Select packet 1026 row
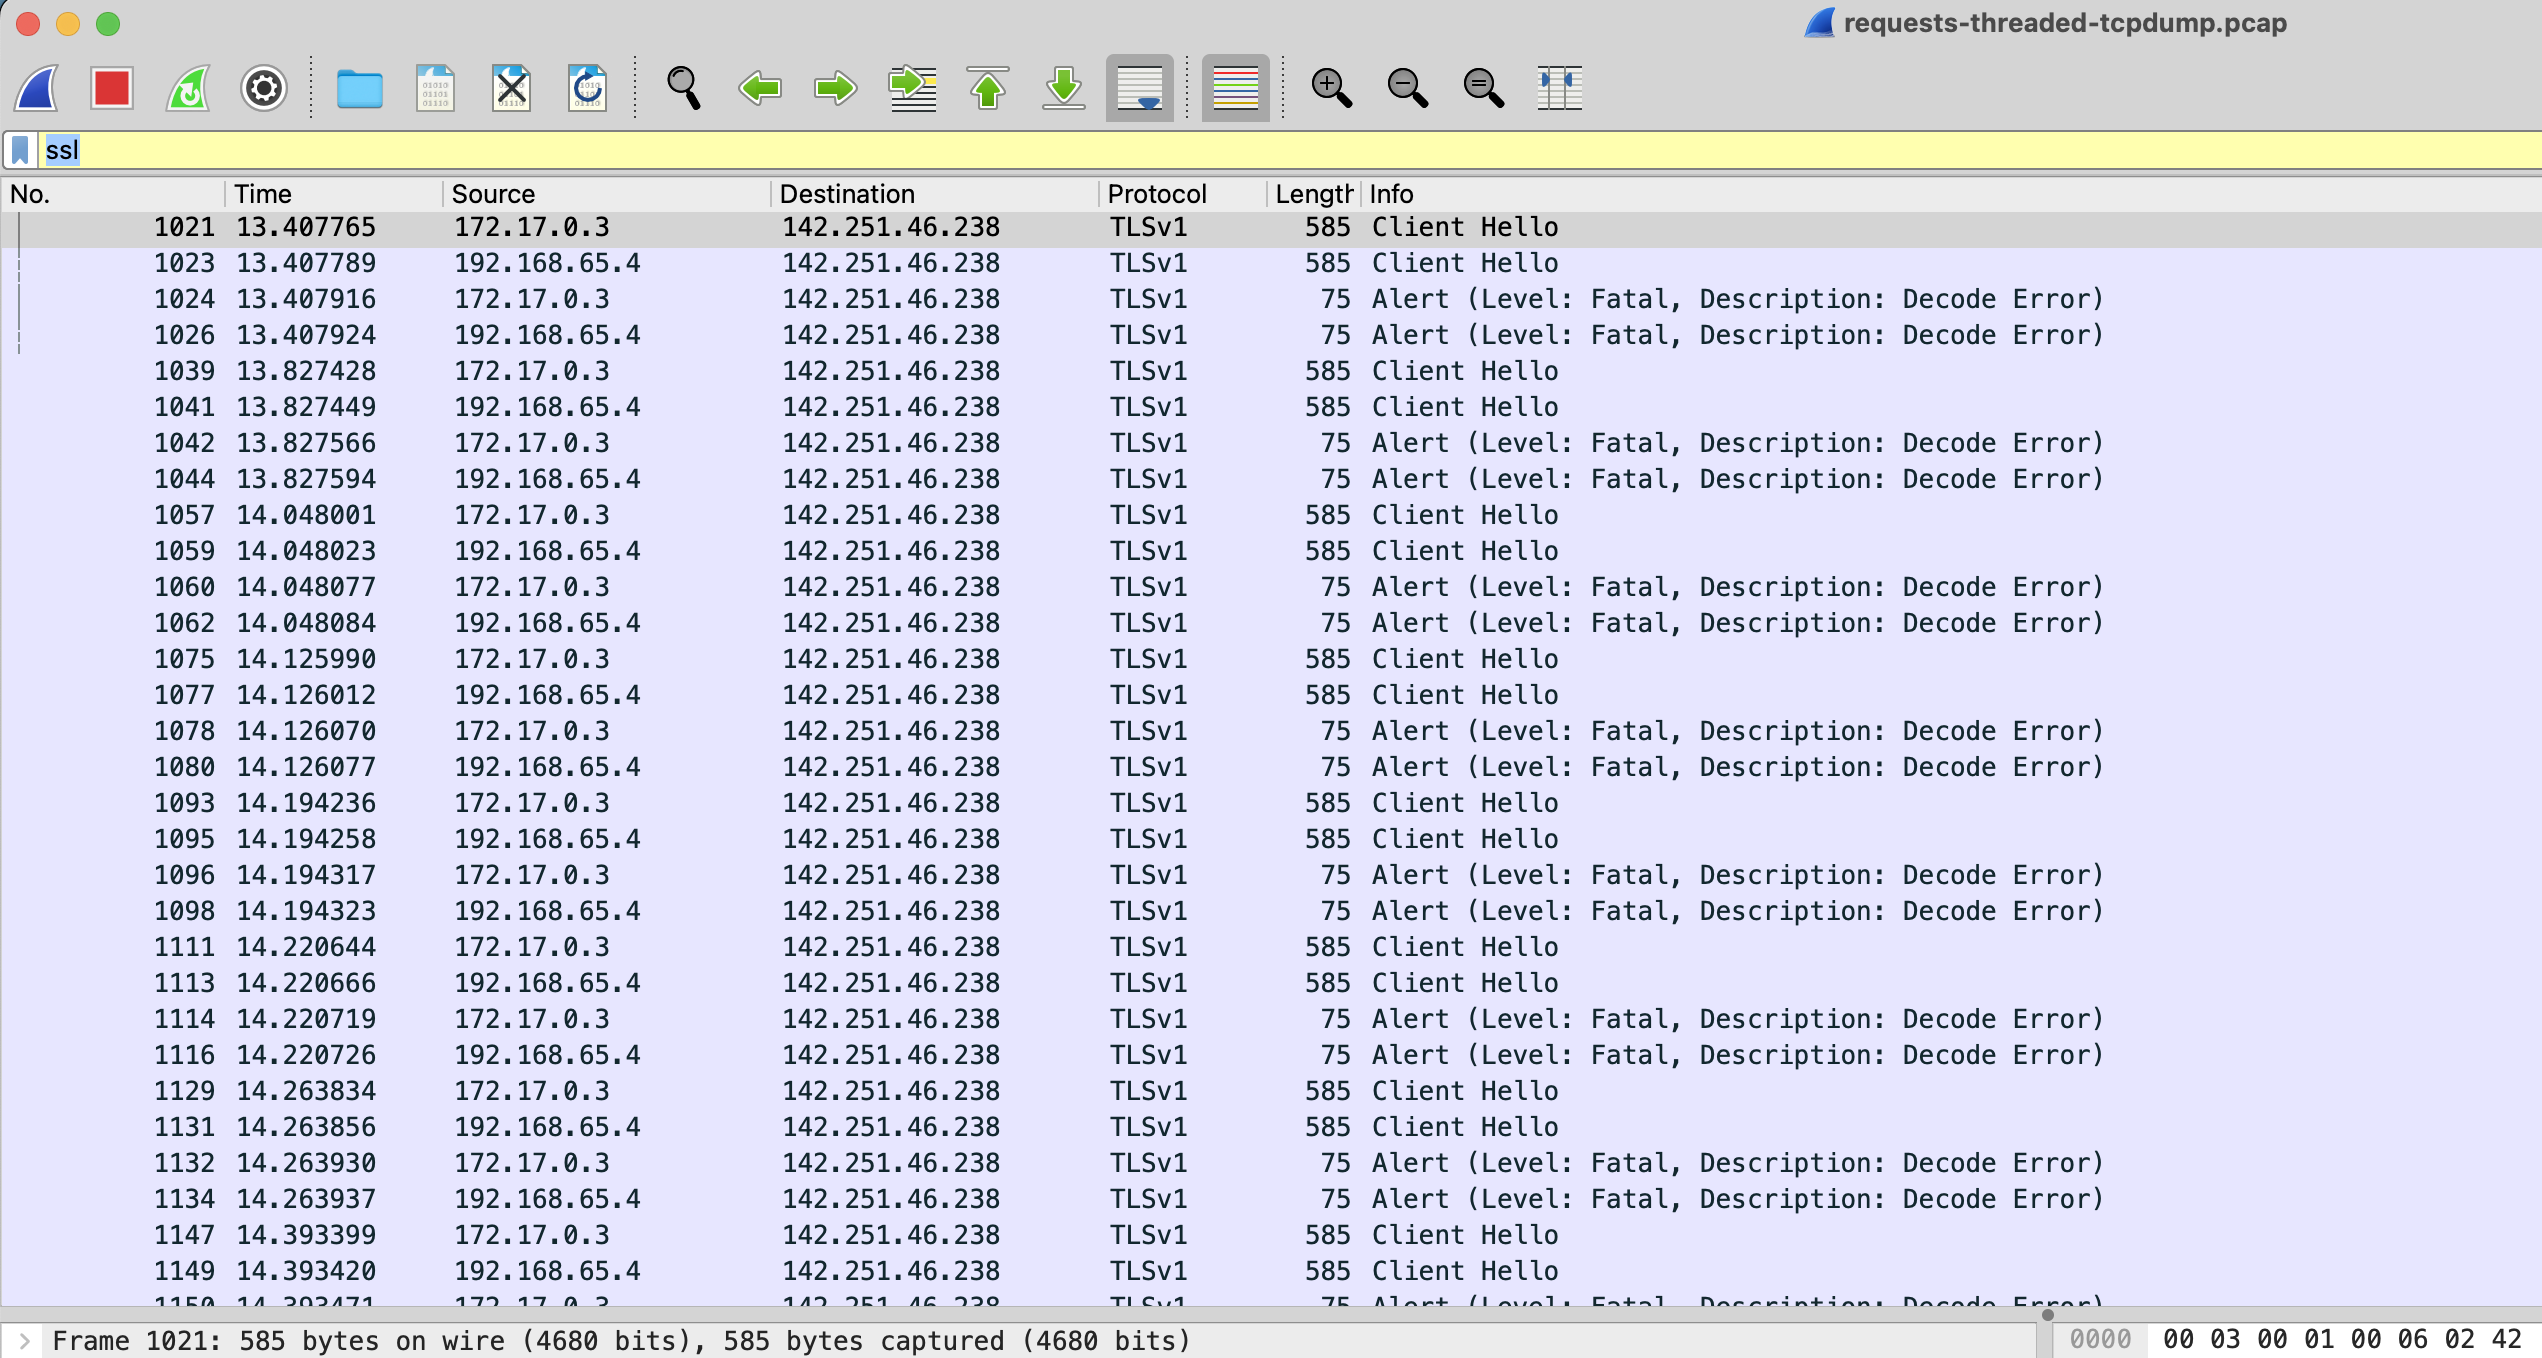This screenshot has height=1358, width=2542. click(1271, 335)
